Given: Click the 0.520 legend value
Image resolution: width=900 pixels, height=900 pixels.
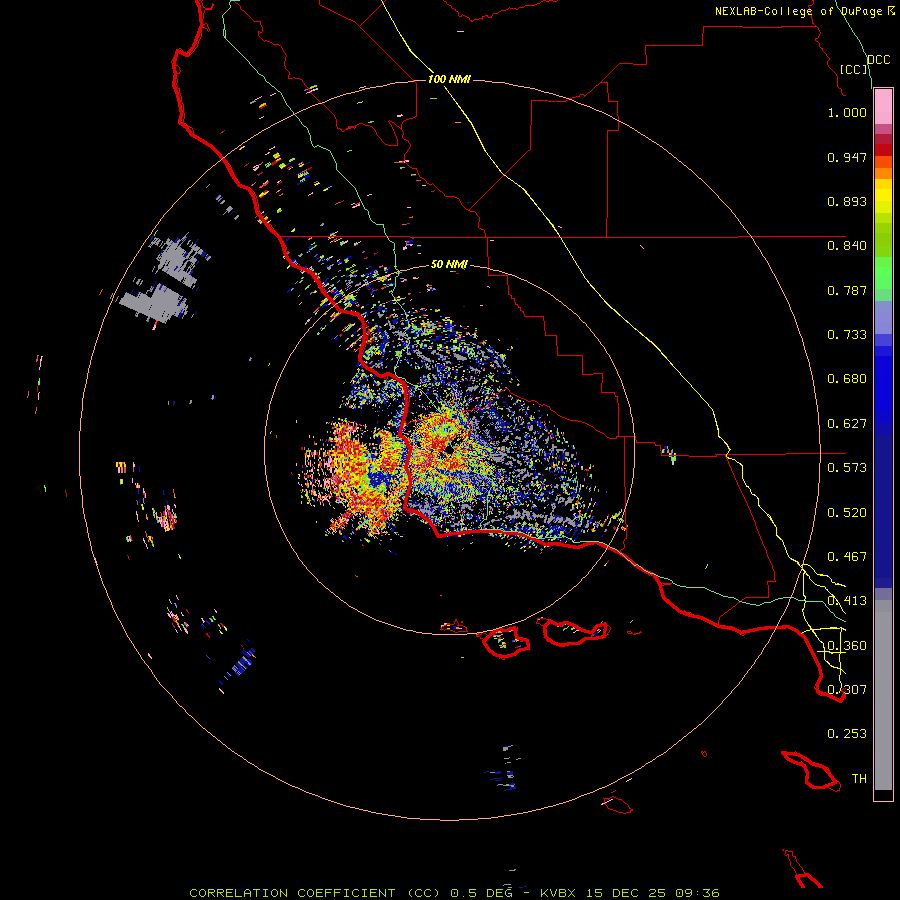Looking at the screenshot, I should (847, 513).
